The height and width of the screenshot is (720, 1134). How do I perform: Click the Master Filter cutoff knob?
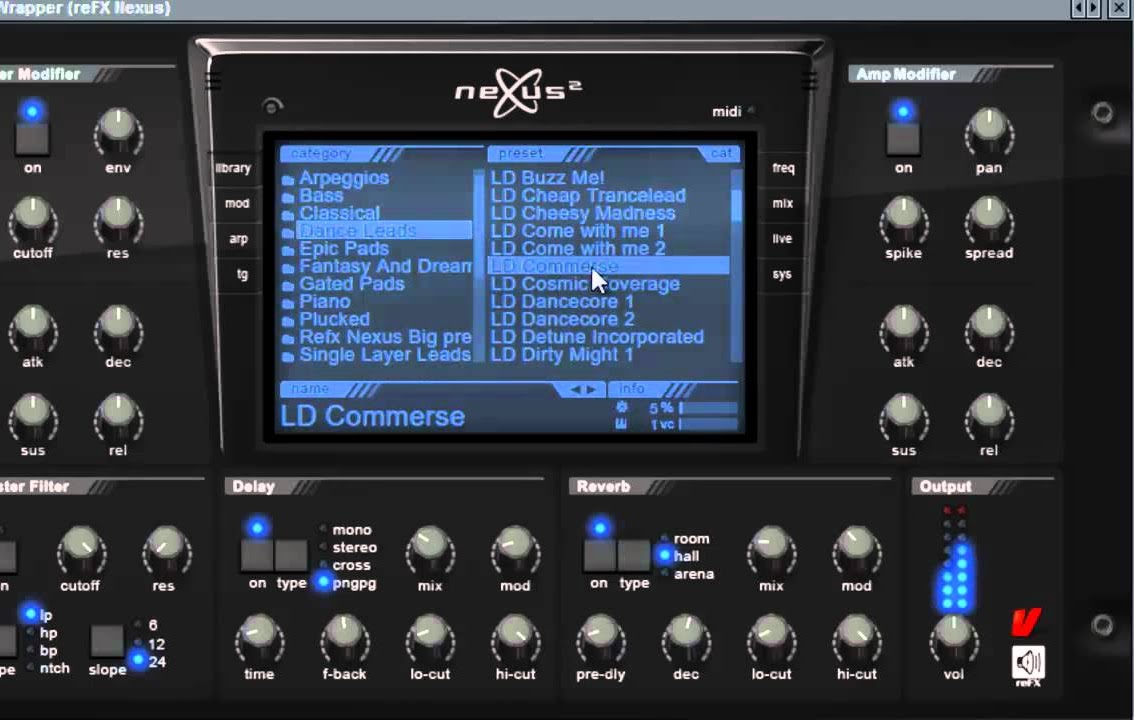(81, 552)
